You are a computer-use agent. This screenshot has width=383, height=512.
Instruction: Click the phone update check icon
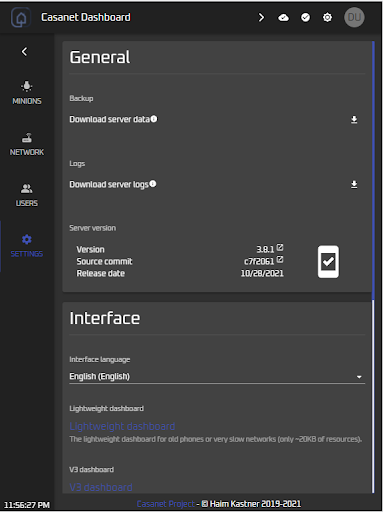click(x=328, y=262)
